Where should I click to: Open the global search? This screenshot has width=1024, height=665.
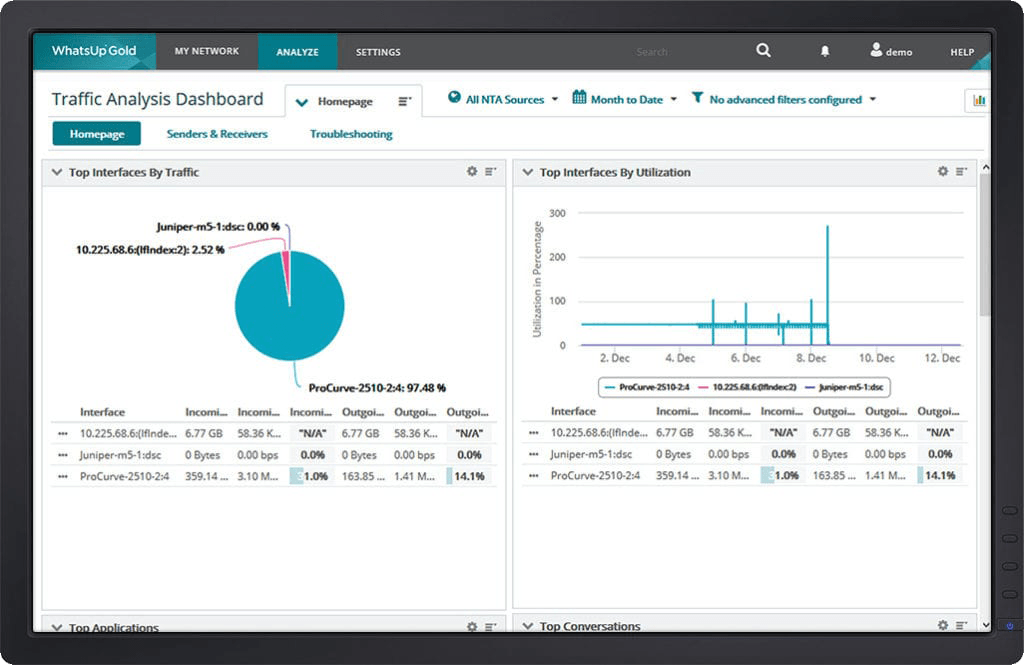pyautogui.click(x=762, y=50)
